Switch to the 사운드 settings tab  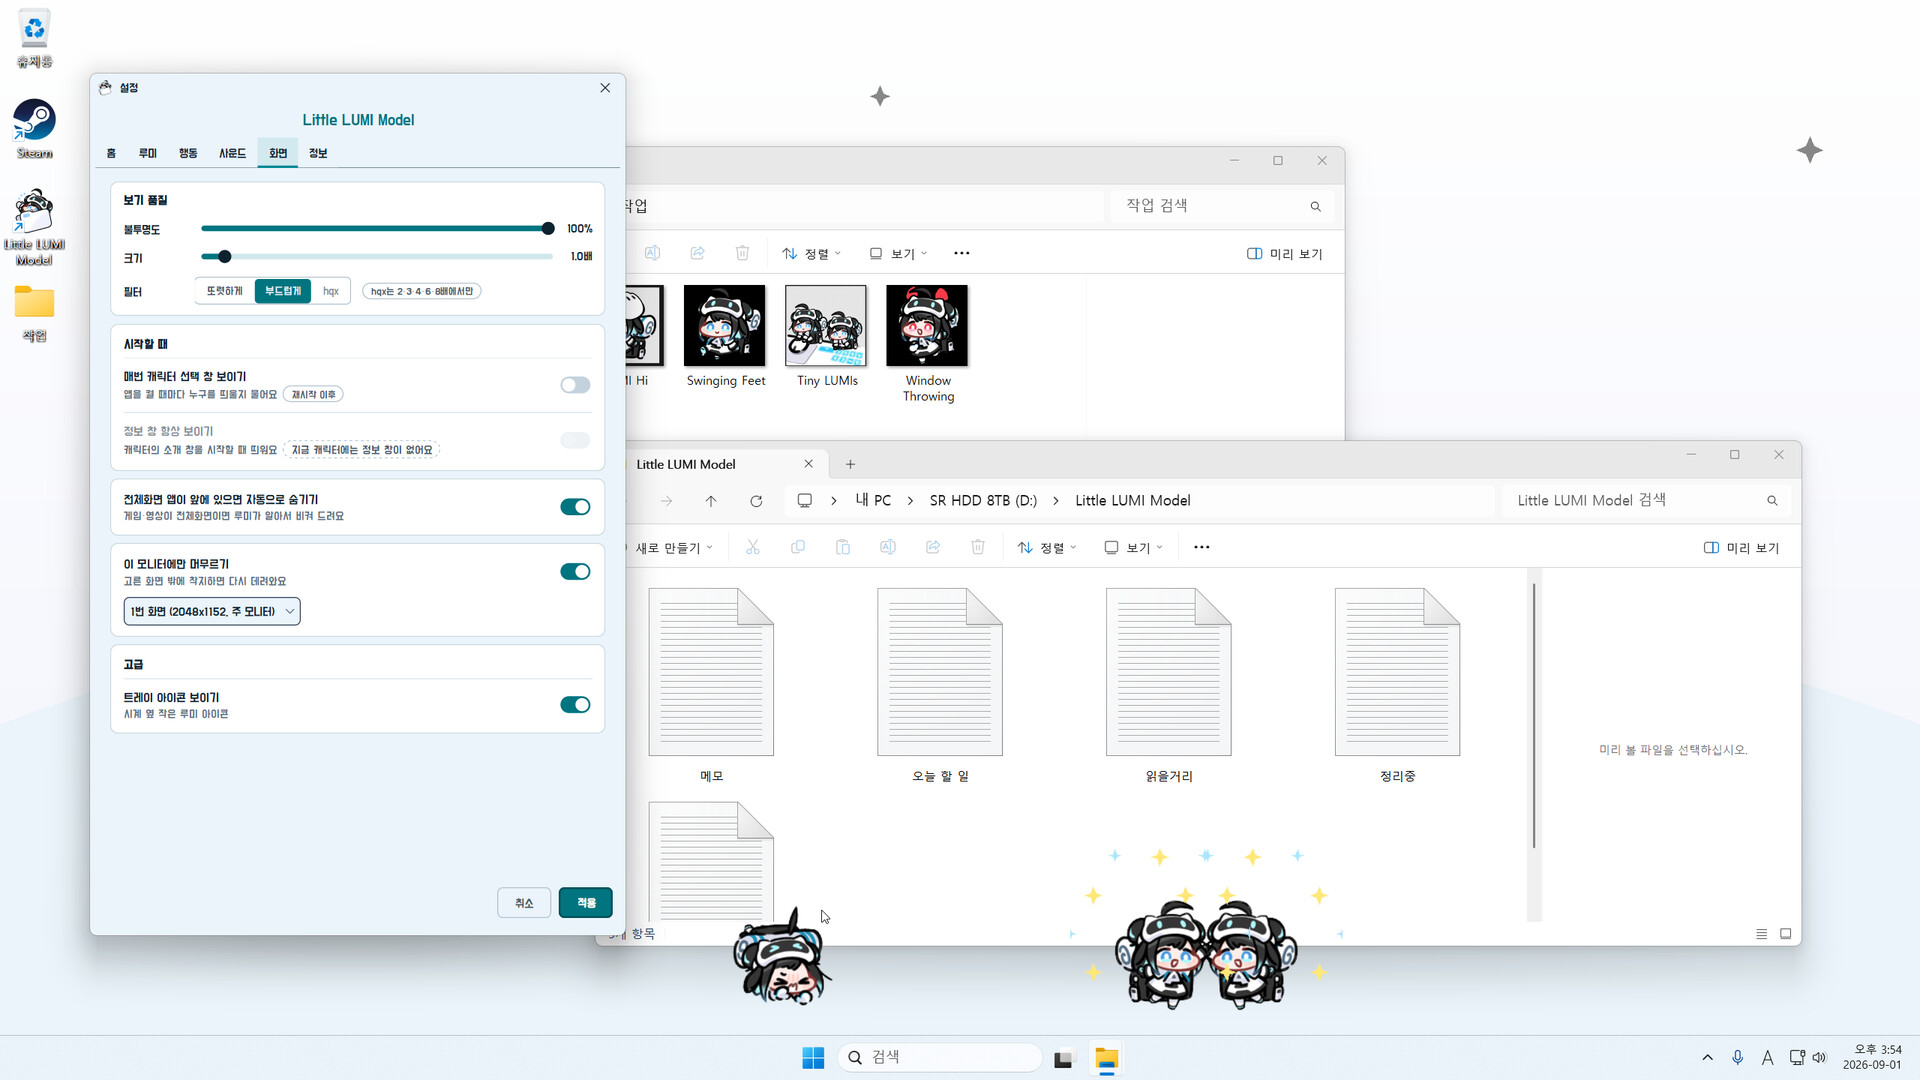pos(232,153)
